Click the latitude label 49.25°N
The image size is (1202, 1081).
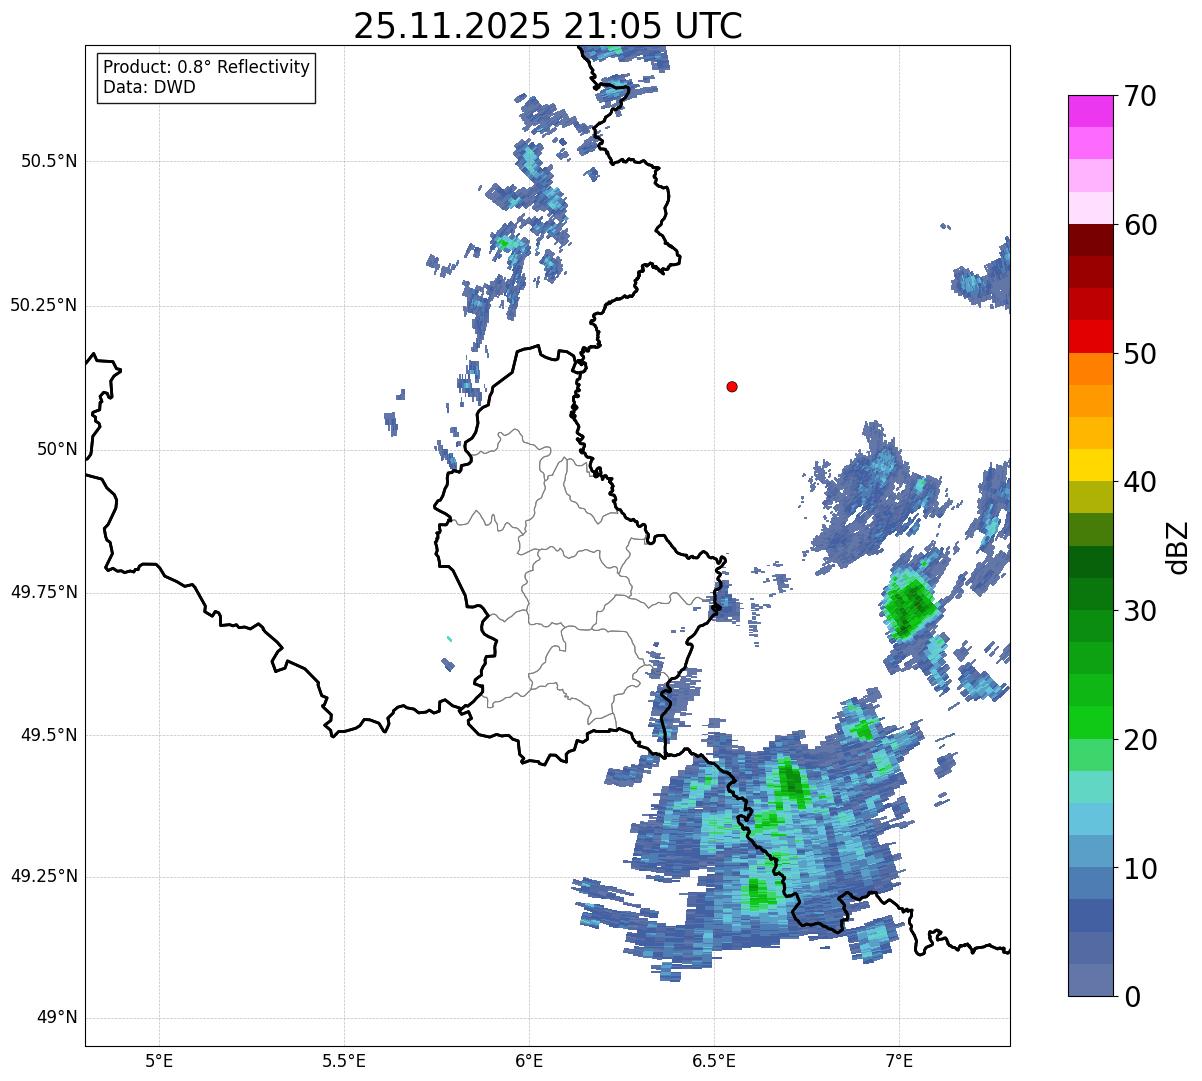pos(43,877)
